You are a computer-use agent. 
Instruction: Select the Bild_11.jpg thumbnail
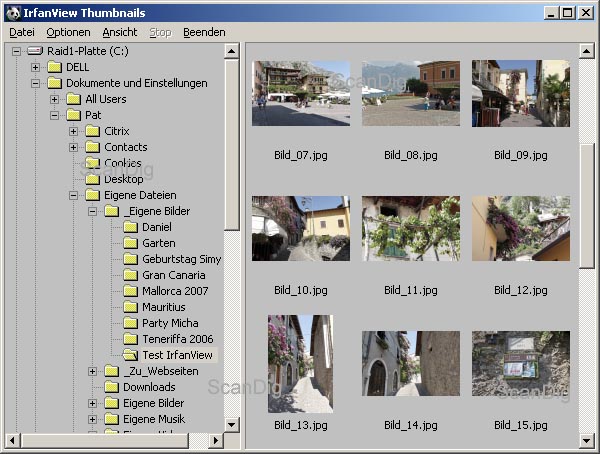pos(411,229)
